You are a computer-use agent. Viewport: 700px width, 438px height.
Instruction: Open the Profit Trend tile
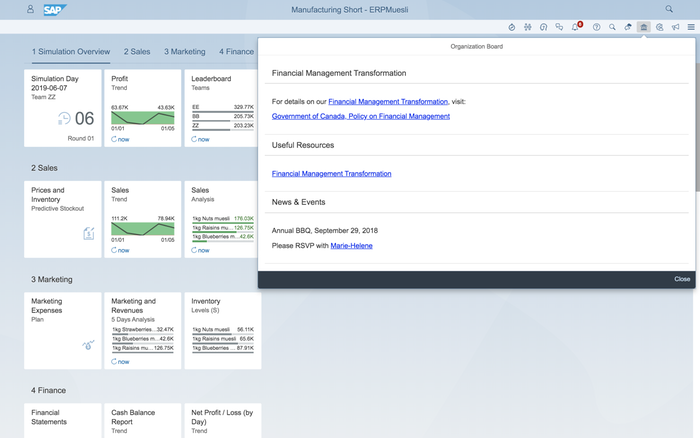click(x=142, y=107)
